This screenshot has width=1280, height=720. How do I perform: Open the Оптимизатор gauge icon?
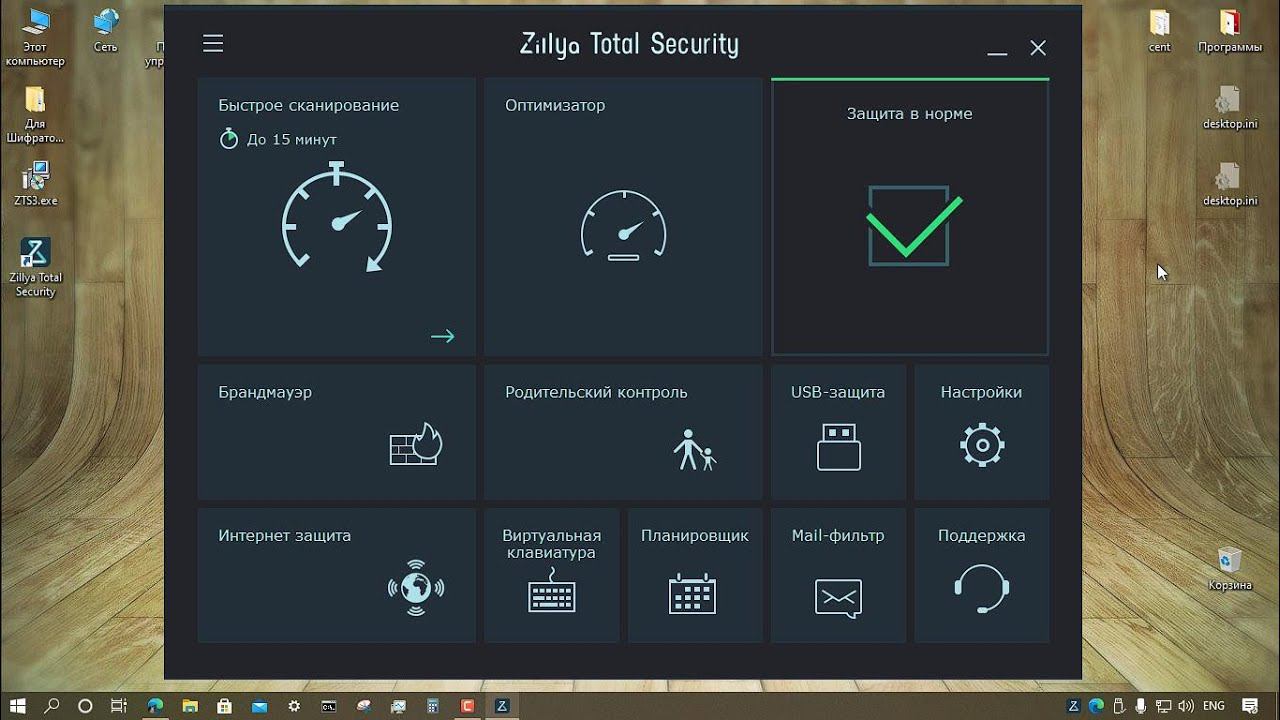623,226
